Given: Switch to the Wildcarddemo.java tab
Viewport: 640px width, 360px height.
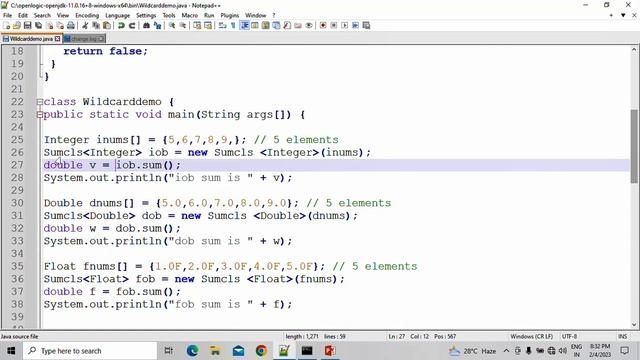Looking at the screenshot, I should [x=31, y=39].
